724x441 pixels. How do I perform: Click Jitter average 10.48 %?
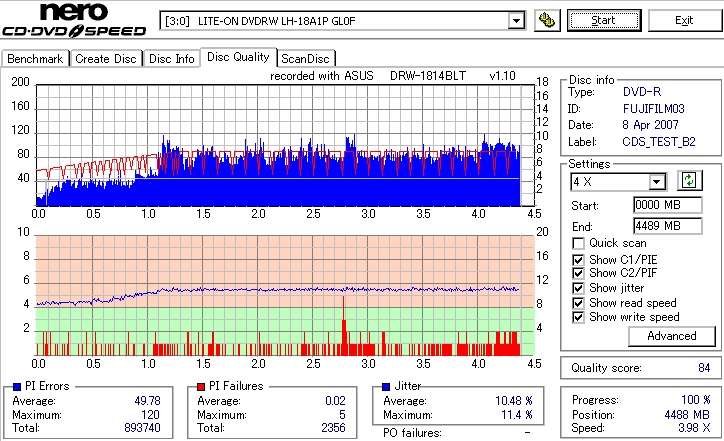click(513, 401)
